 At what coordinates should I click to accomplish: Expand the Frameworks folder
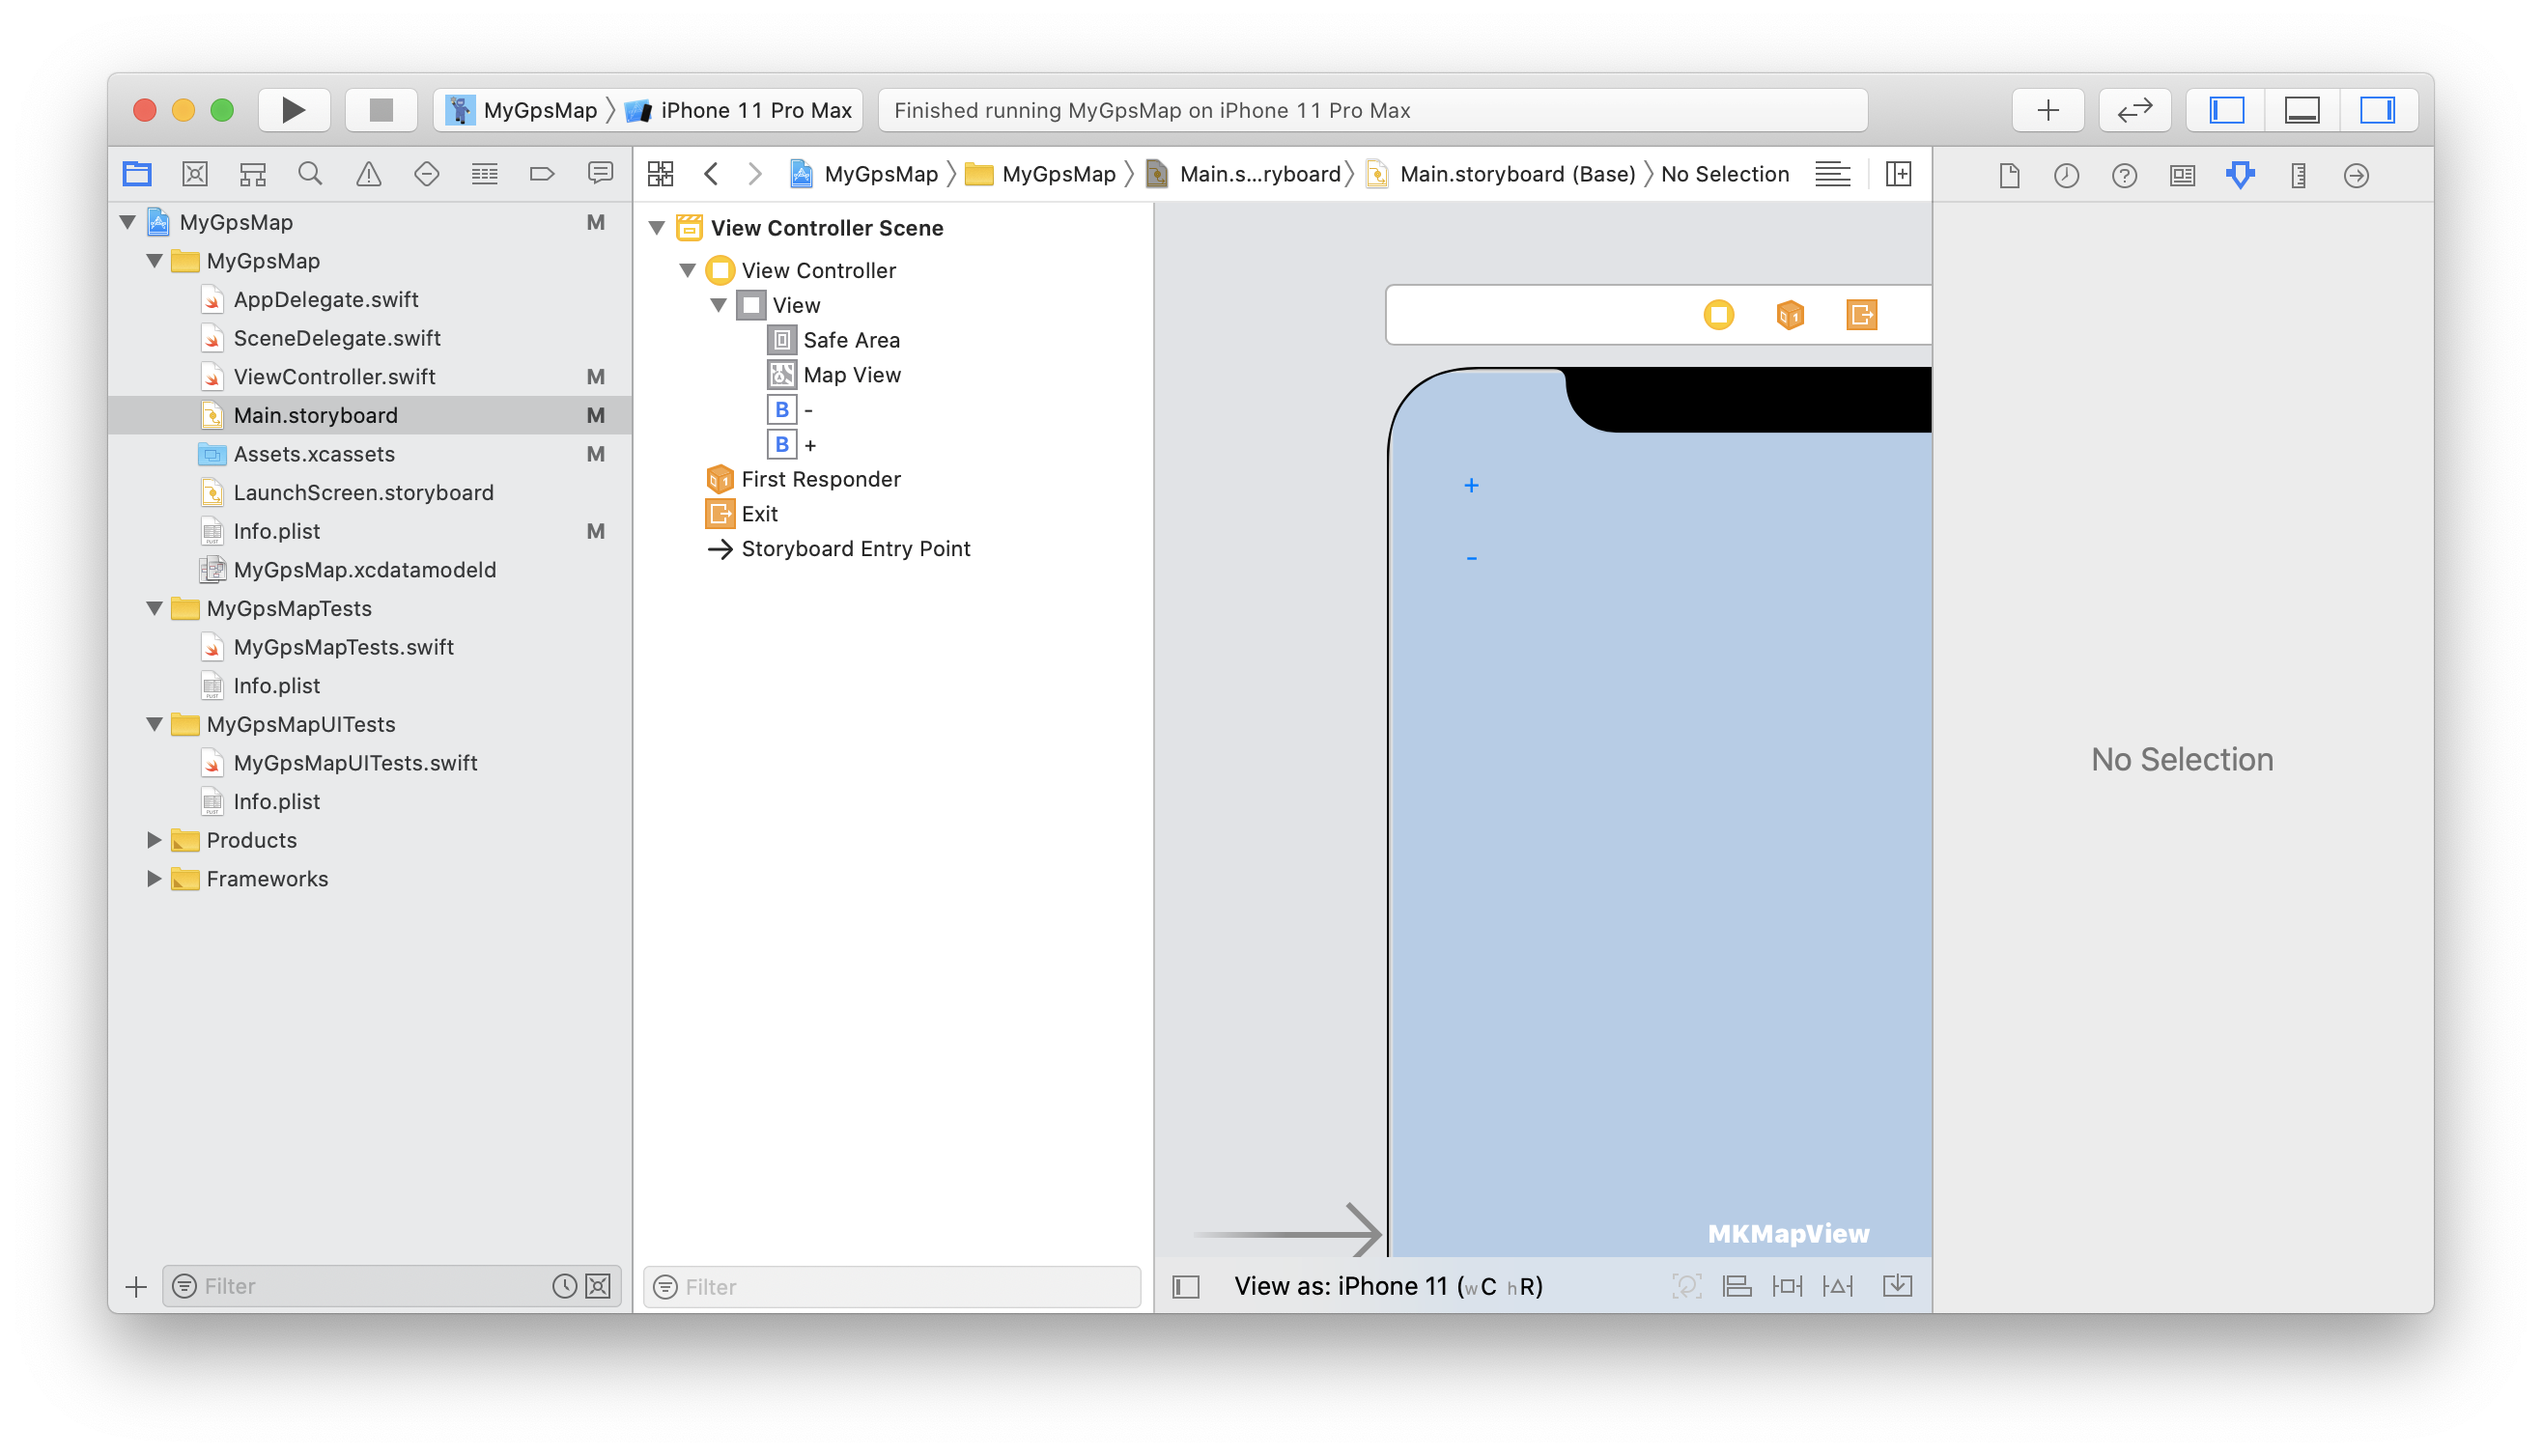tap(154, 879)
